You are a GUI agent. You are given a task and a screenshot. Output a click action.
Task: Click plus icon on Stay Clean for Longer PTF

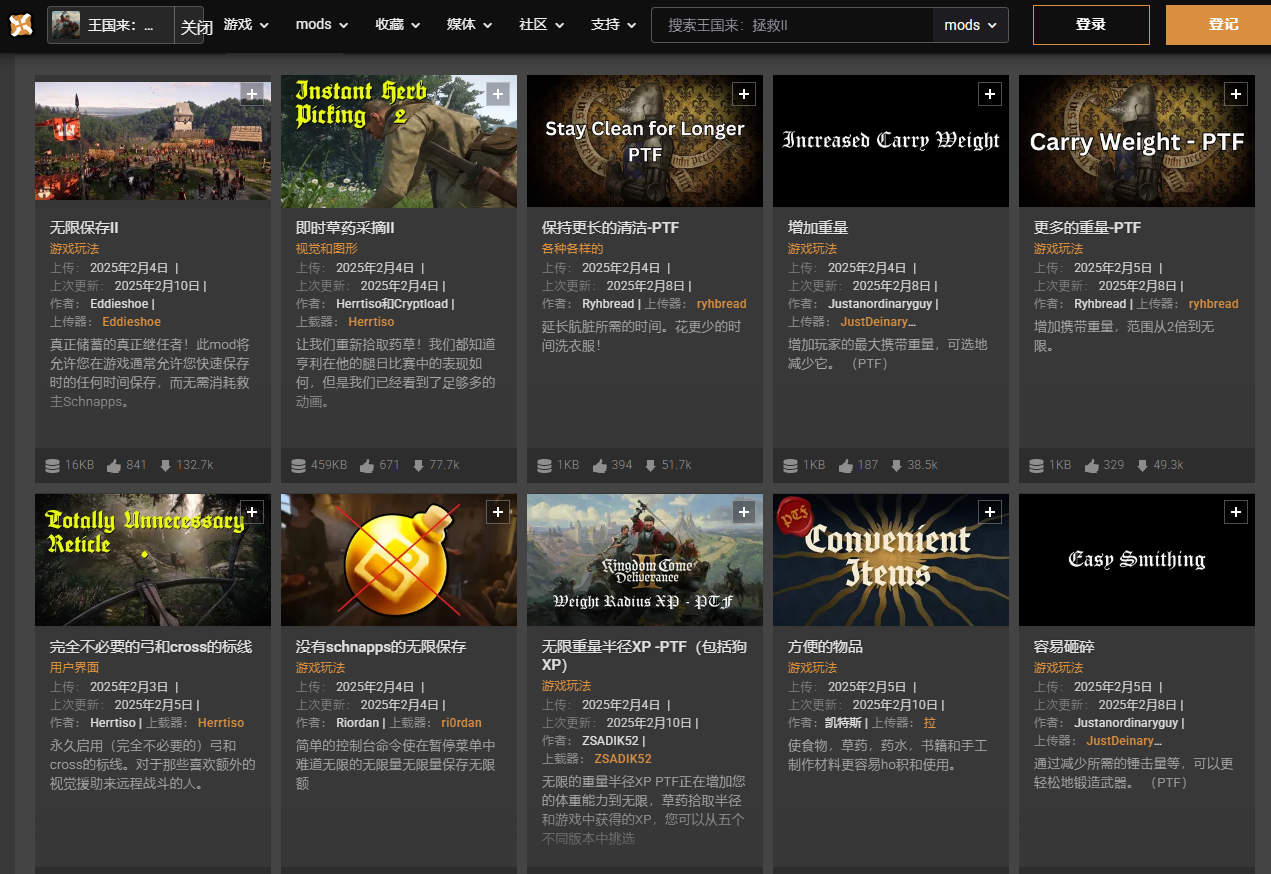pyautogui.click(x=744, y=94)
